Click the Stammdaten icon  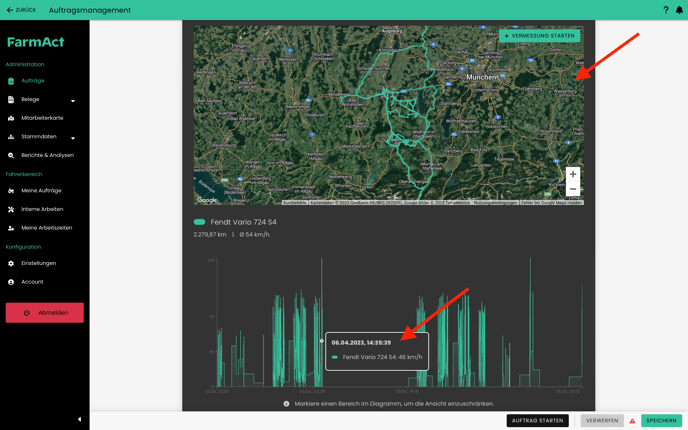click(x=11, y=137)
